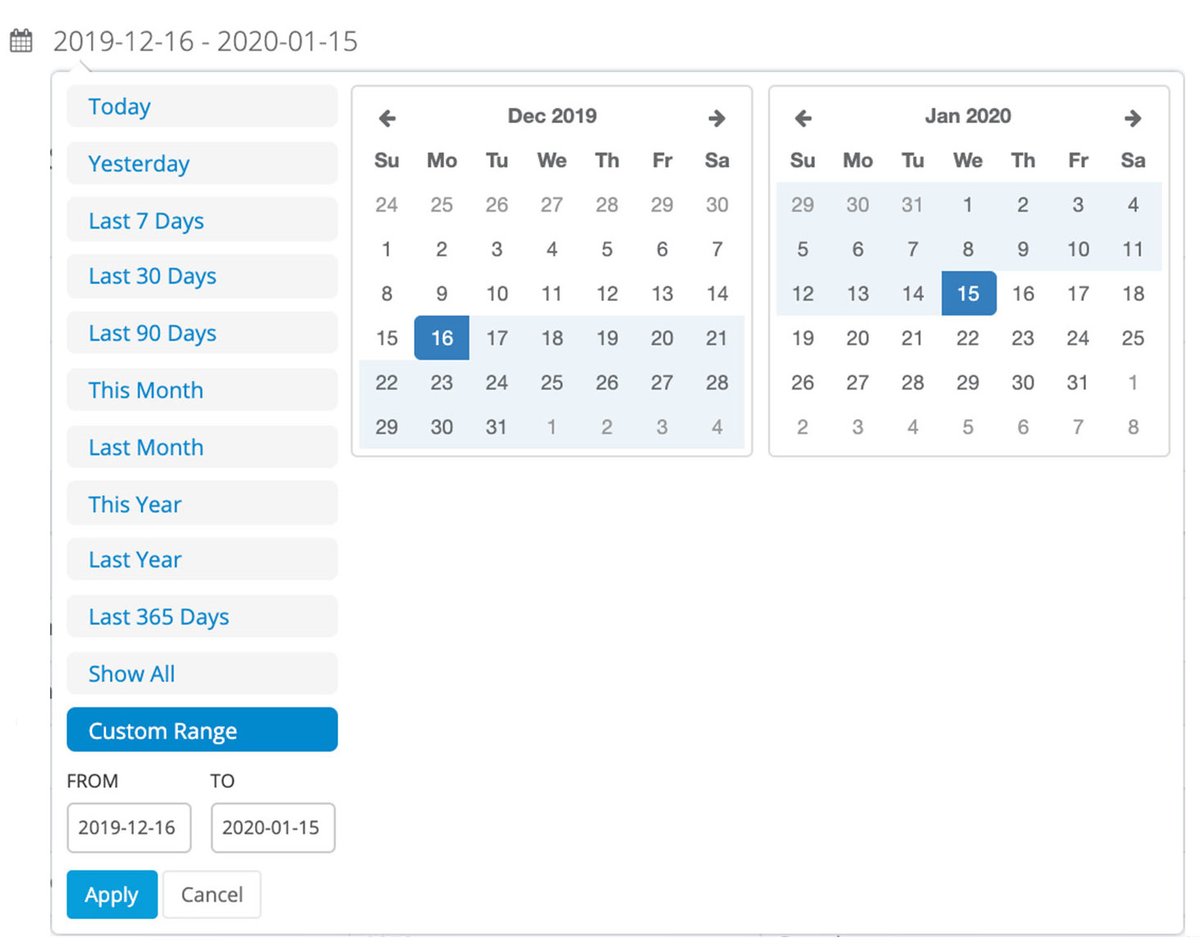The image size is (1200, 951).
Task: Navigate to November using Dec 2019 left arrow
Action: click(x=387, y=117)
